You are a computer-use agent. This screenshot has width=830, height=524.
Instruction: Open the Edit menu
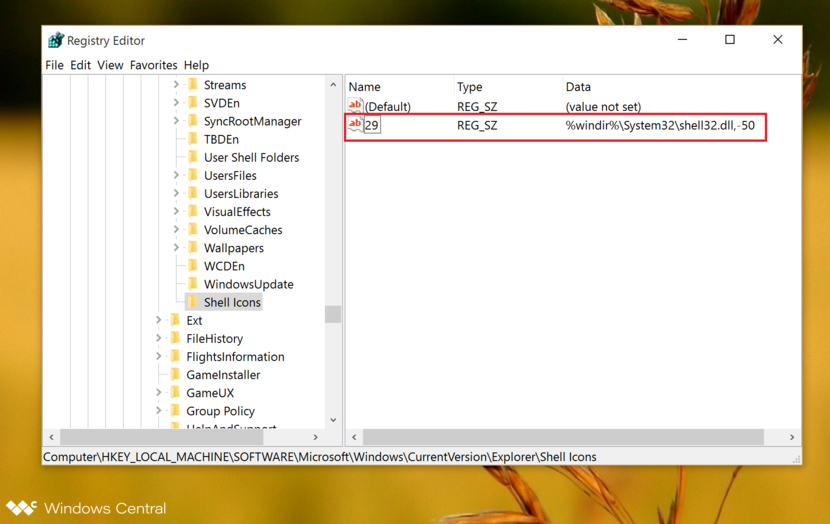80,65
